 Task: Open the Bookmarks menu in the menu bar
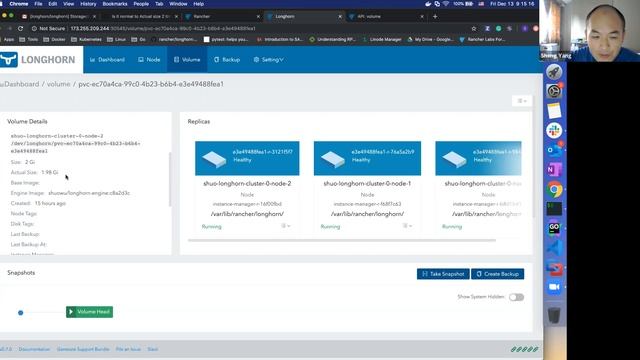[115, 4]
